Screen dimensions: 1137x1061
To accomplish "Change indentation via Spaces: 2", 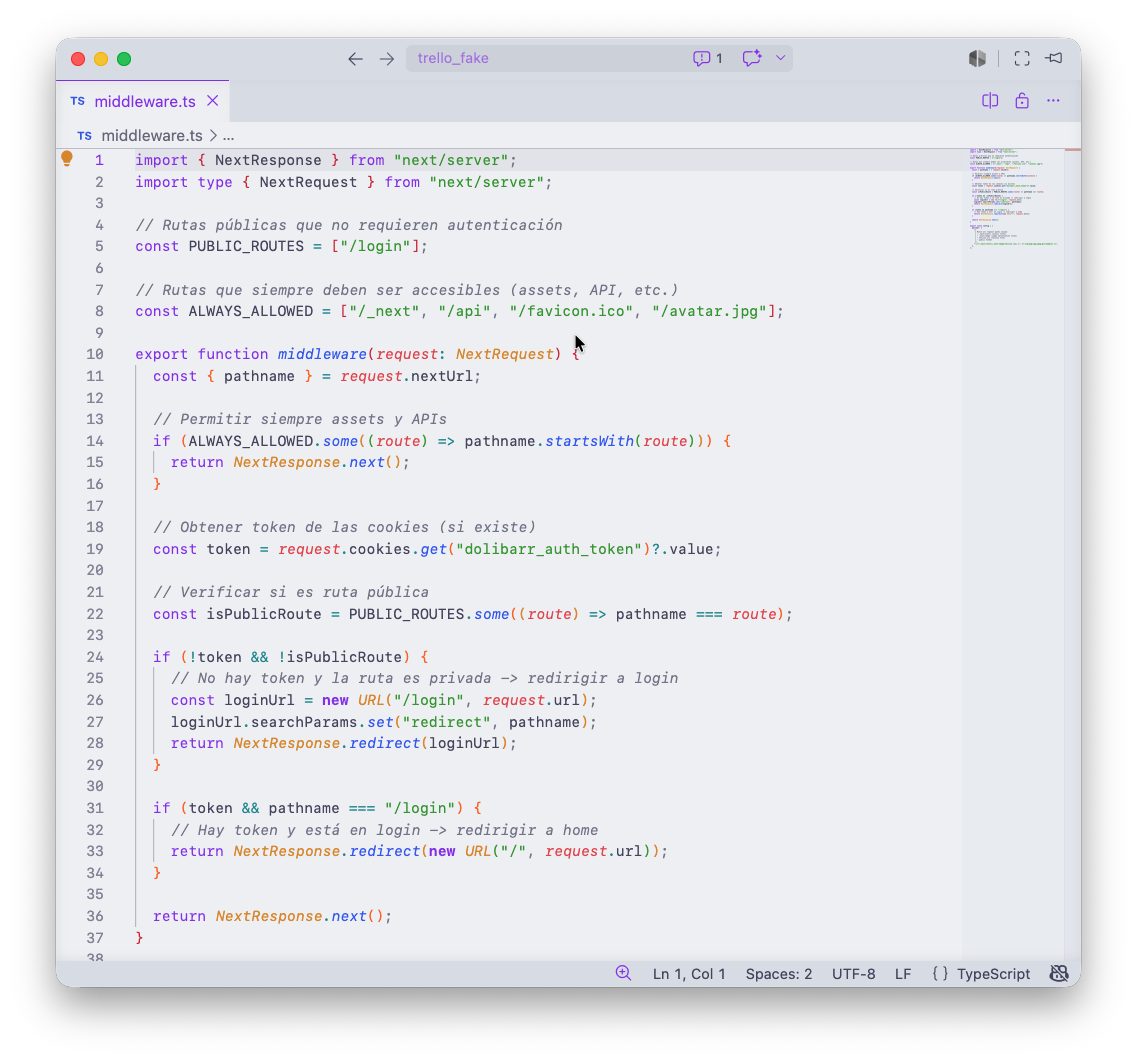I will (779, 974).
